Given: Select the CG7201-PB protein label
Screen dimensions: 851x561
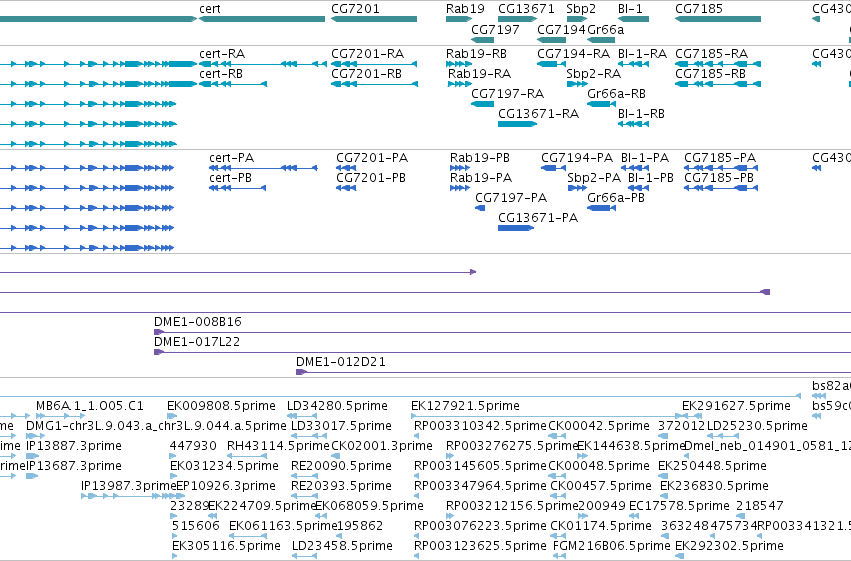Looking at the screenshot, I should pos(371,178).
